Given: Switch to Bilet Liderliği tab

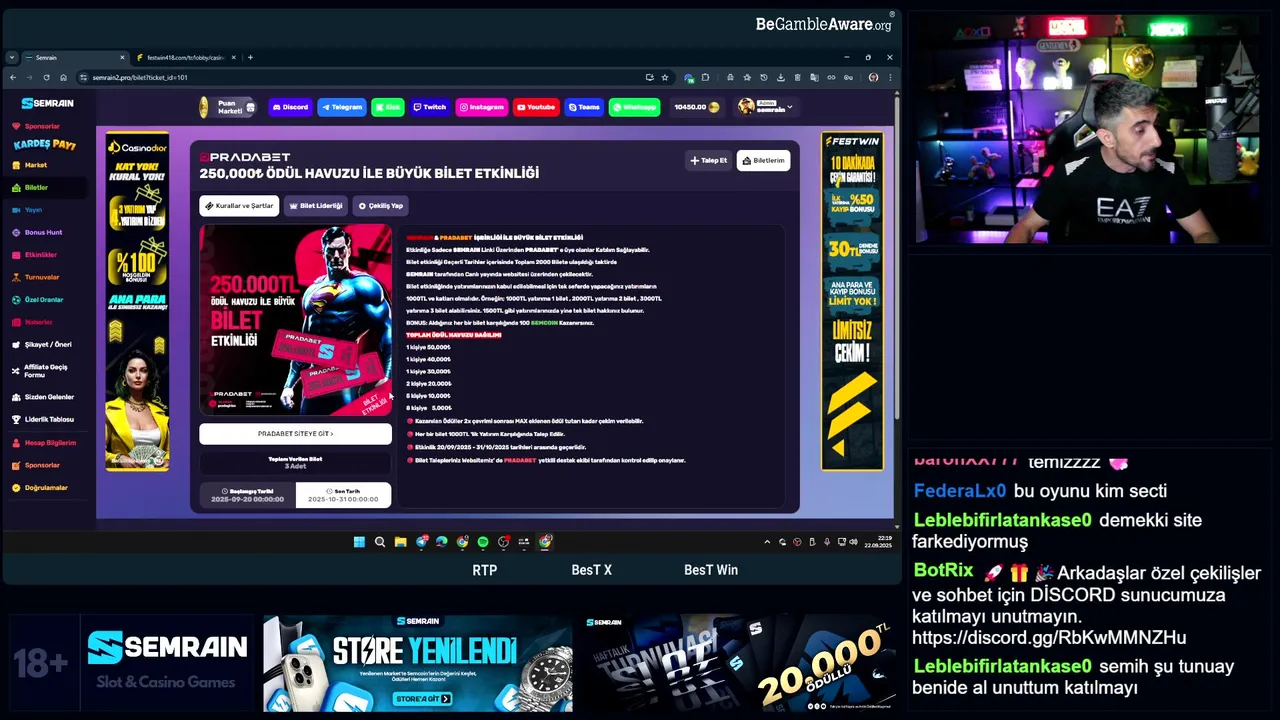Looking at the screenshot, I should tap(315, 206).
